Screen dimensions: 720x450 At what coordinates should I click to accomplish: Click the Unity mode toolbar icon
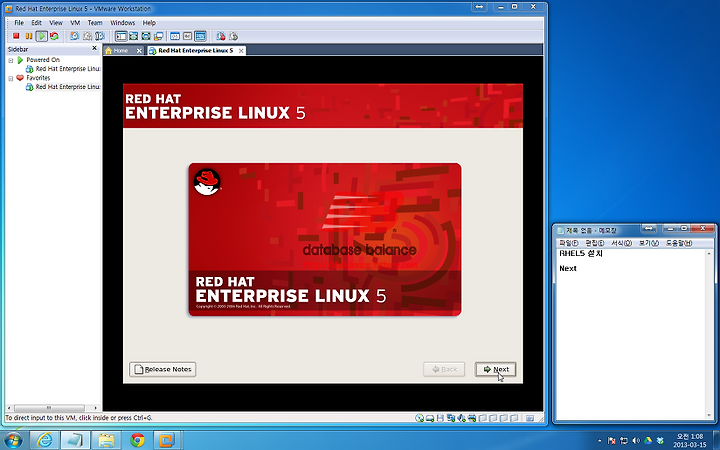[158, 36]
